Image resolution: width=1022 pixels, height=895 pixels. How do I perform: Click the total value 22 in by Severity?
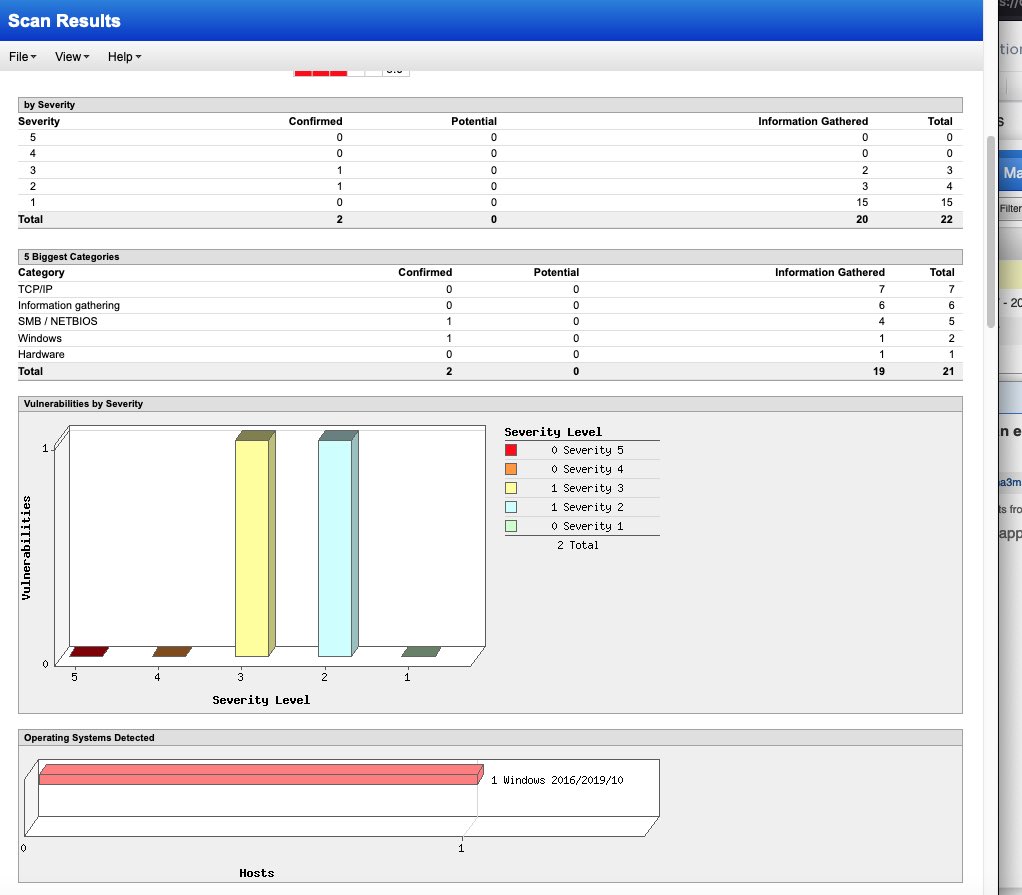pos(946,220)
